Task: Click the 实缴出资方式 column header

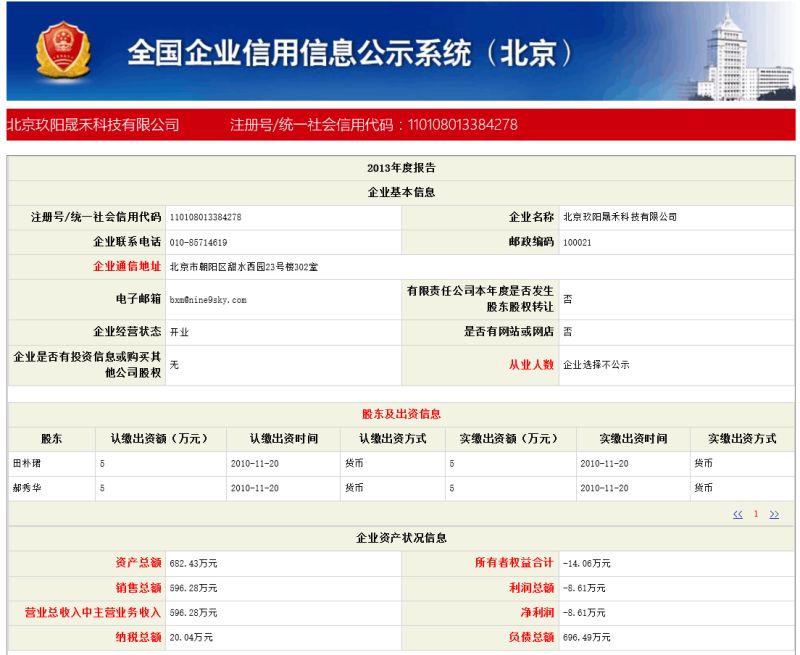Action: click(x=741, y=439)
